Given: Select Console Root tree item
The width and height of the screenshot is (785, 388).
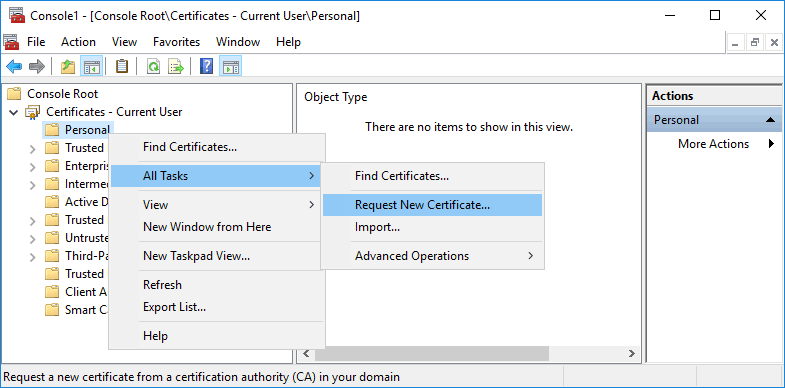Looking at the screenshot, I should click(x=62, y=94).
